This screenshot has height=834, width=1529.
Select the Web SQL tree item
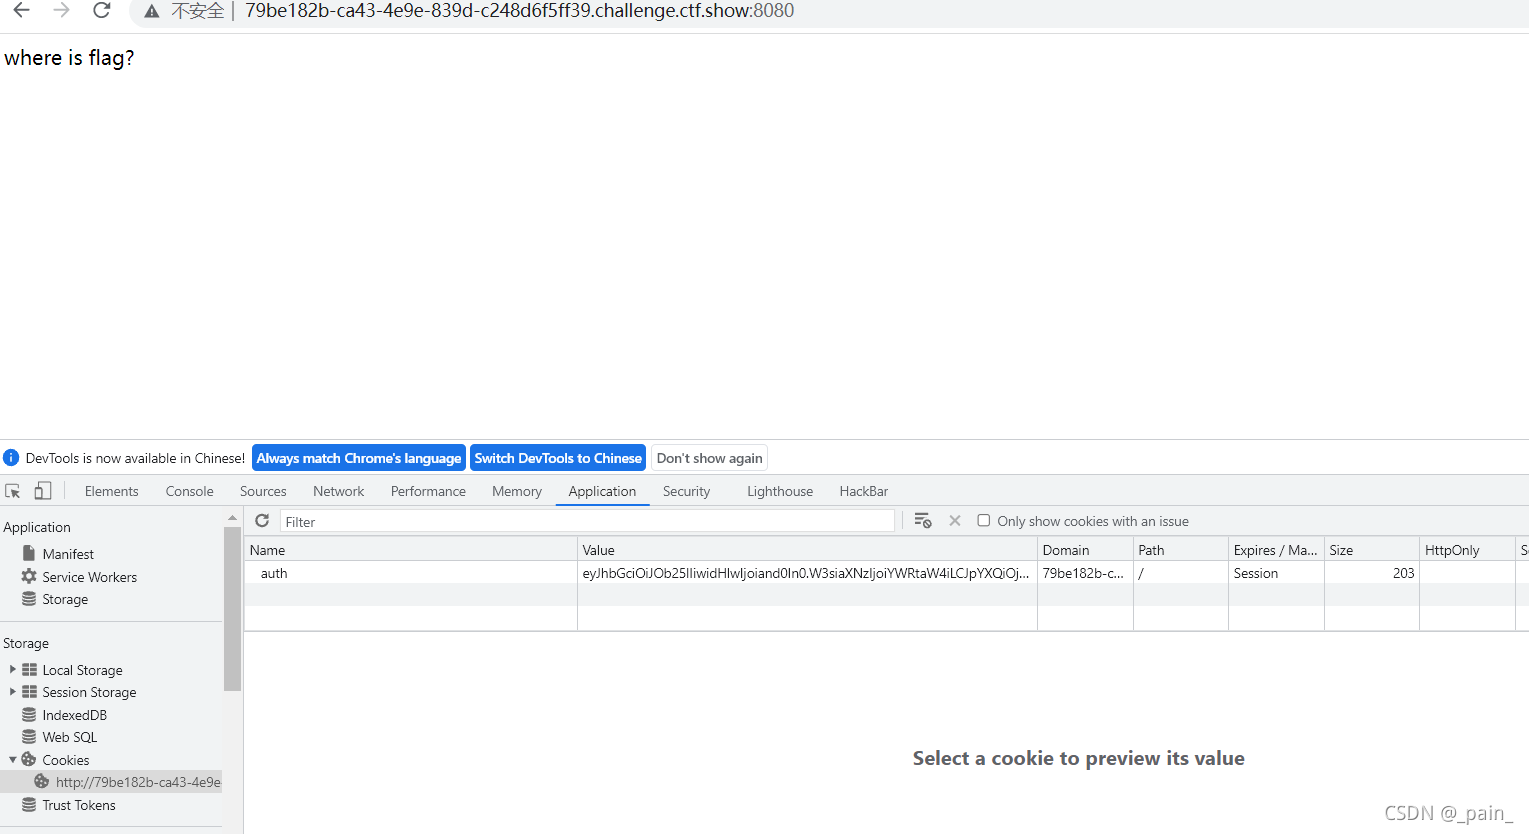pyautogui.click(x=70, y=737)
